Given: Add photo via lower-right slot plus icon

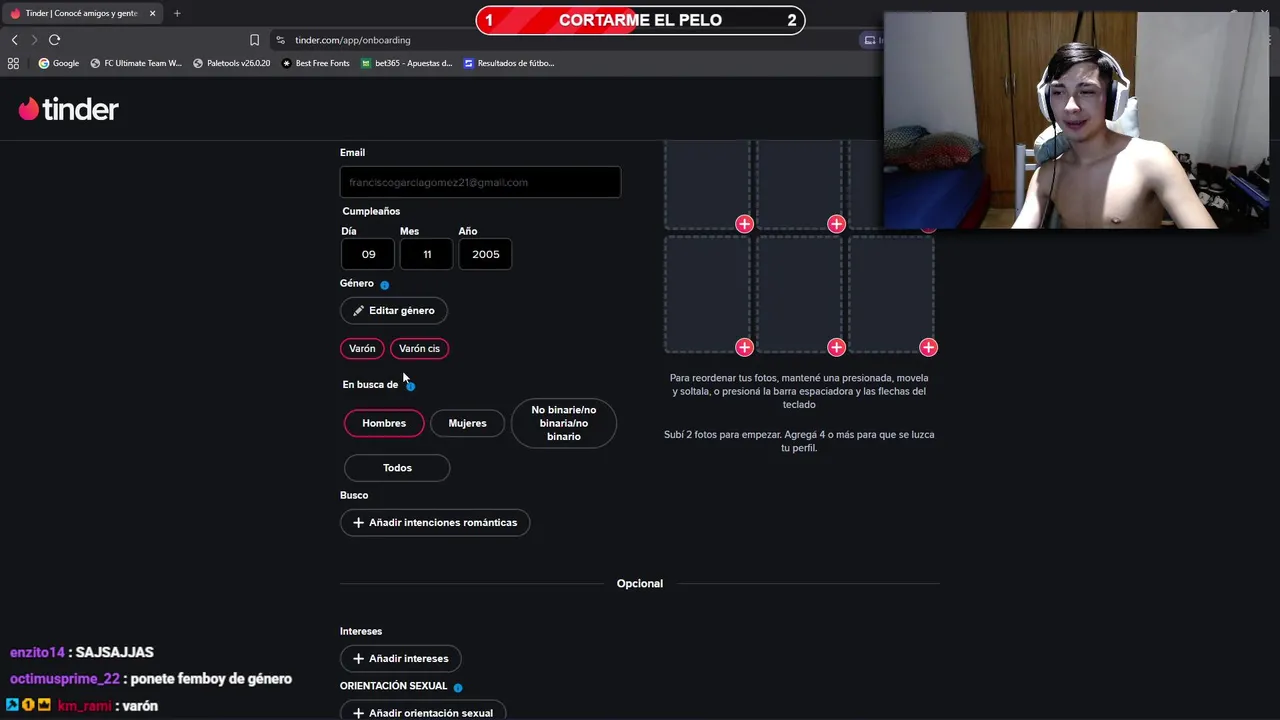Looking at the screenshot, I should [x=928, y=347].
